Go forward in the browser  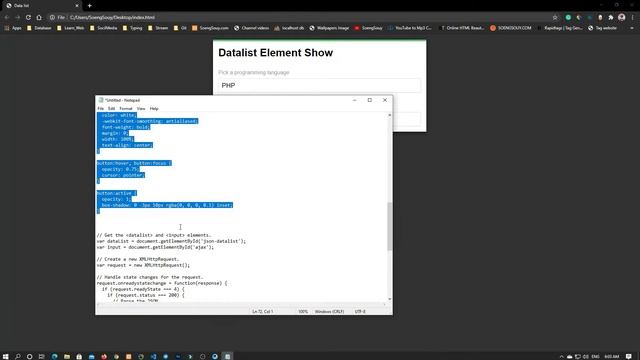click(x=17, y=18)
